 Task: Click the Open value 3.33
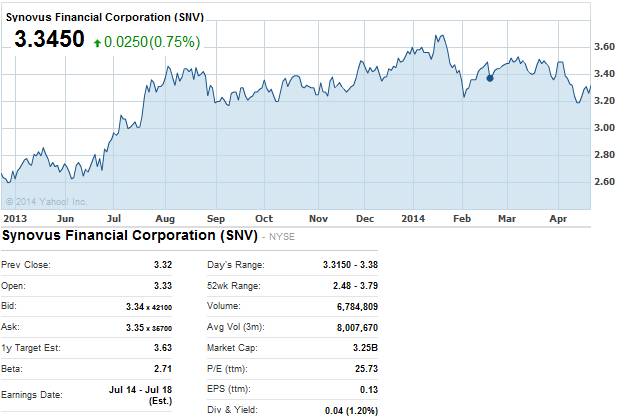tap(163, 286)
